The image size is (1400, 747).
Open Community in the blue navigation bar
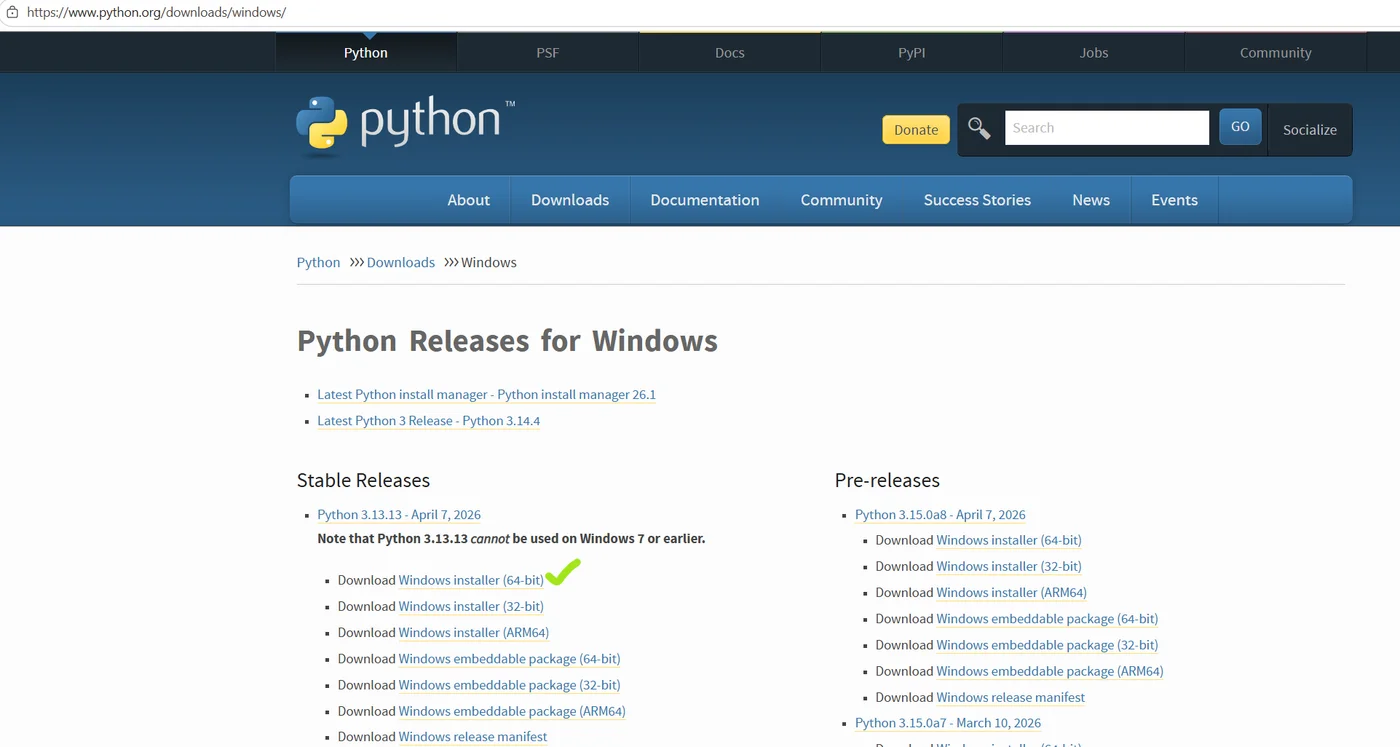(842, 200)
